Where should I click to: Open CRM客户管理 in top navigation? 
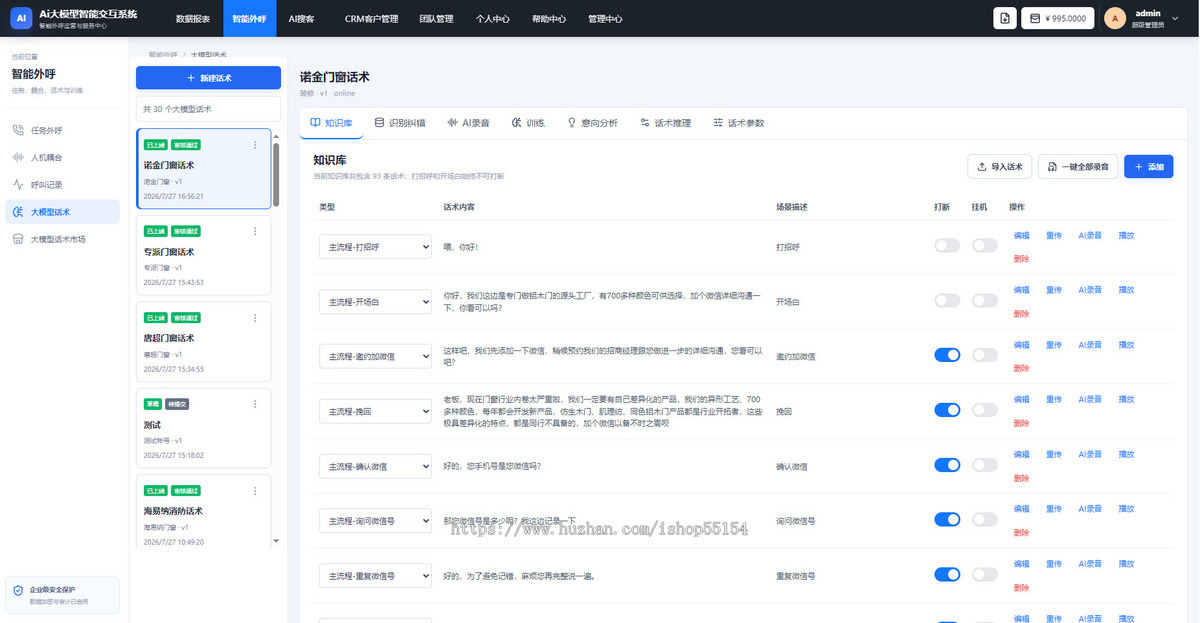pos(371,19)
